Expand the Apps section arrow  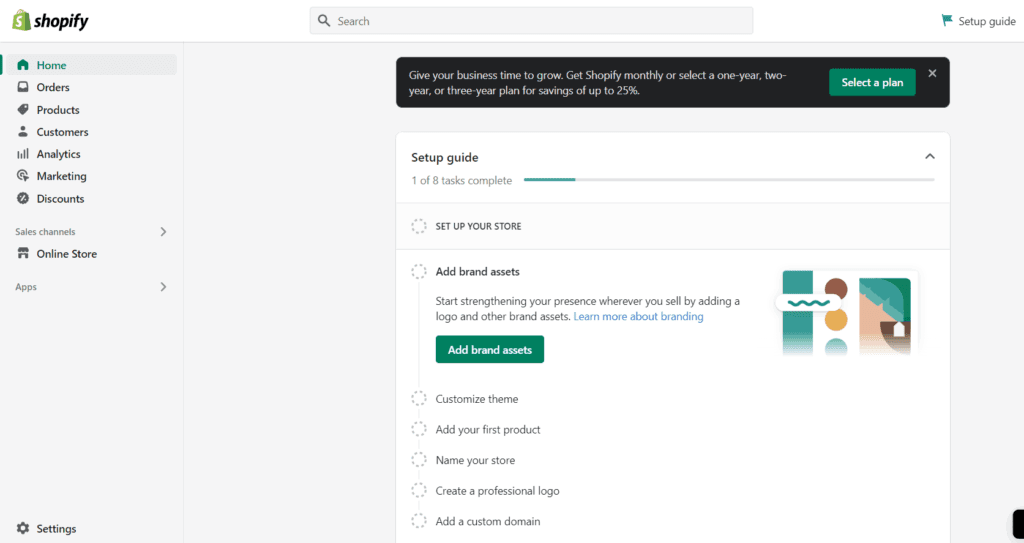tap(163, 287)
